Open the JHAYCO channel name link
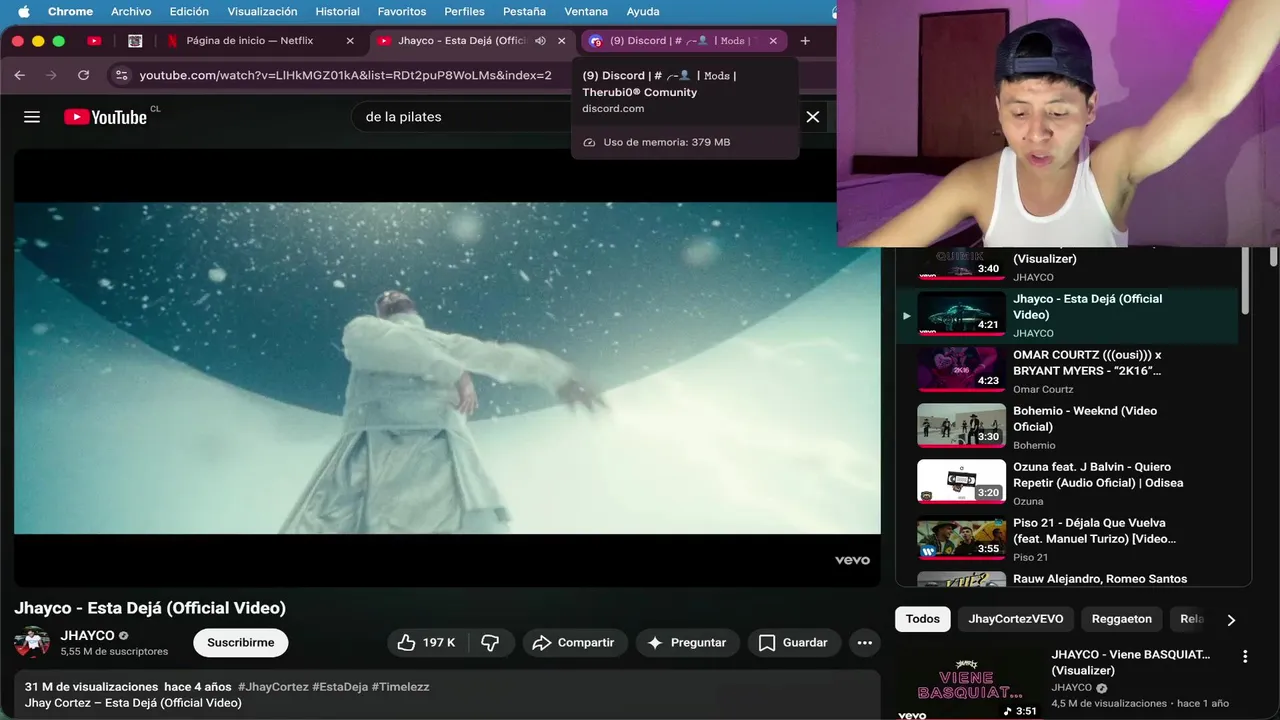This screenshot has height=720, width=1280. (87, 635)
